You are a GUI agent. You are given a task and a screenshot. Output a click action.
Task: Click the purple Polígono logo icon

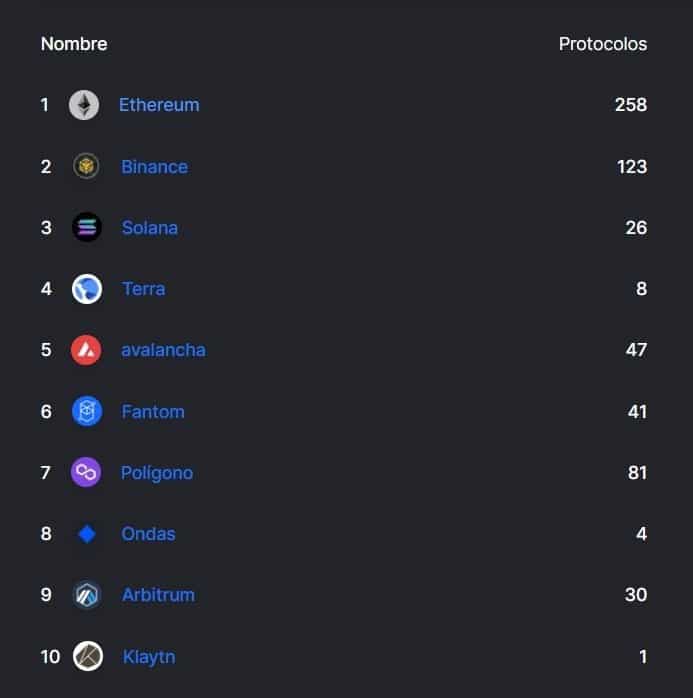[86, 472]
